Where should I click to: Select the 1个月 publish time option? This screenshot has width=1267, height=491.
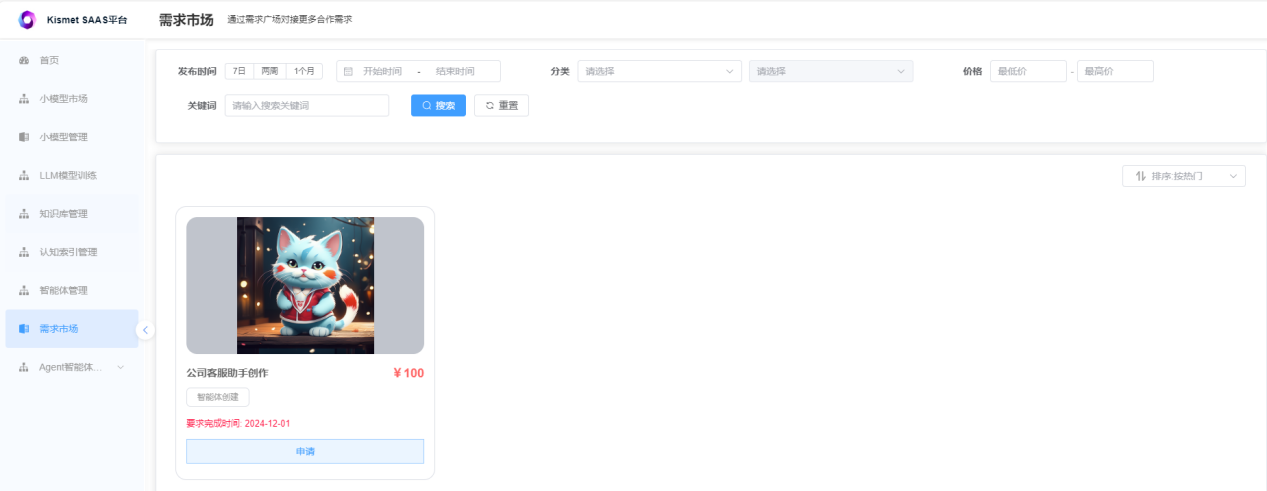[304, 71]
